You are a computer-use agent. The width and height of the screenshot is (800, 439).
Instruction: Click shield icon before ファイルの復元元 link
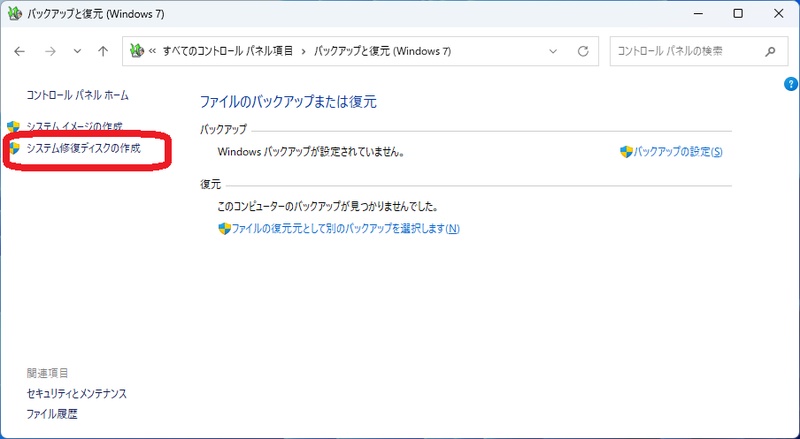coord(224,228)
